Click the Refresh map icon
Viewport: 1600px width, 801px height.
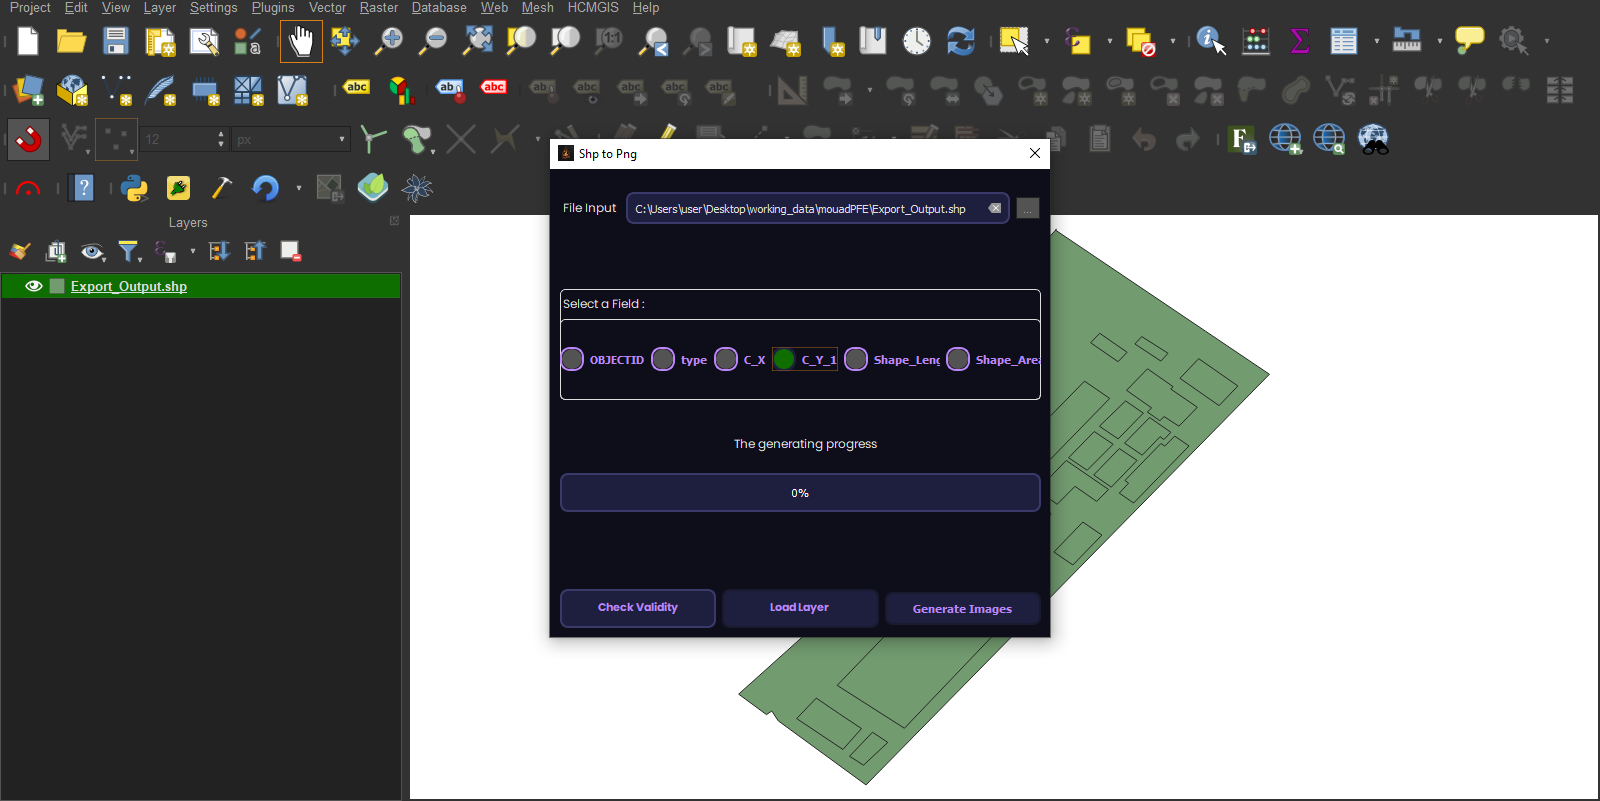click(960, 41)
